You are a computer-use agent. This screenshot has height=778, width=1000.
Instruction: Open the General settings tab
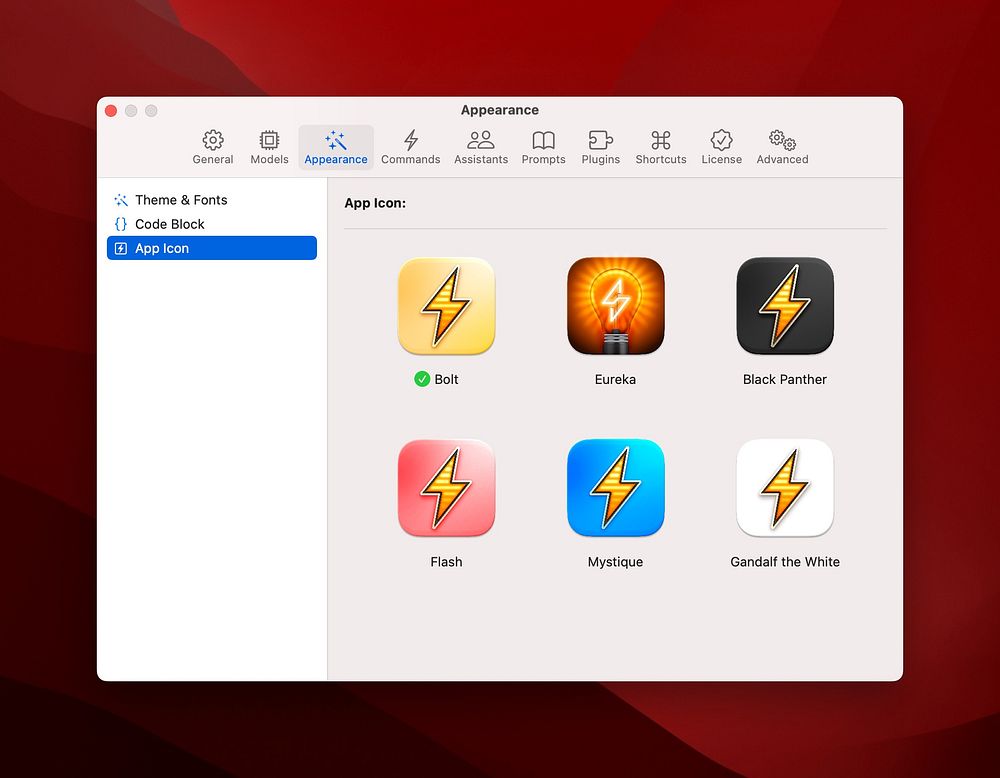click(213, 147)
